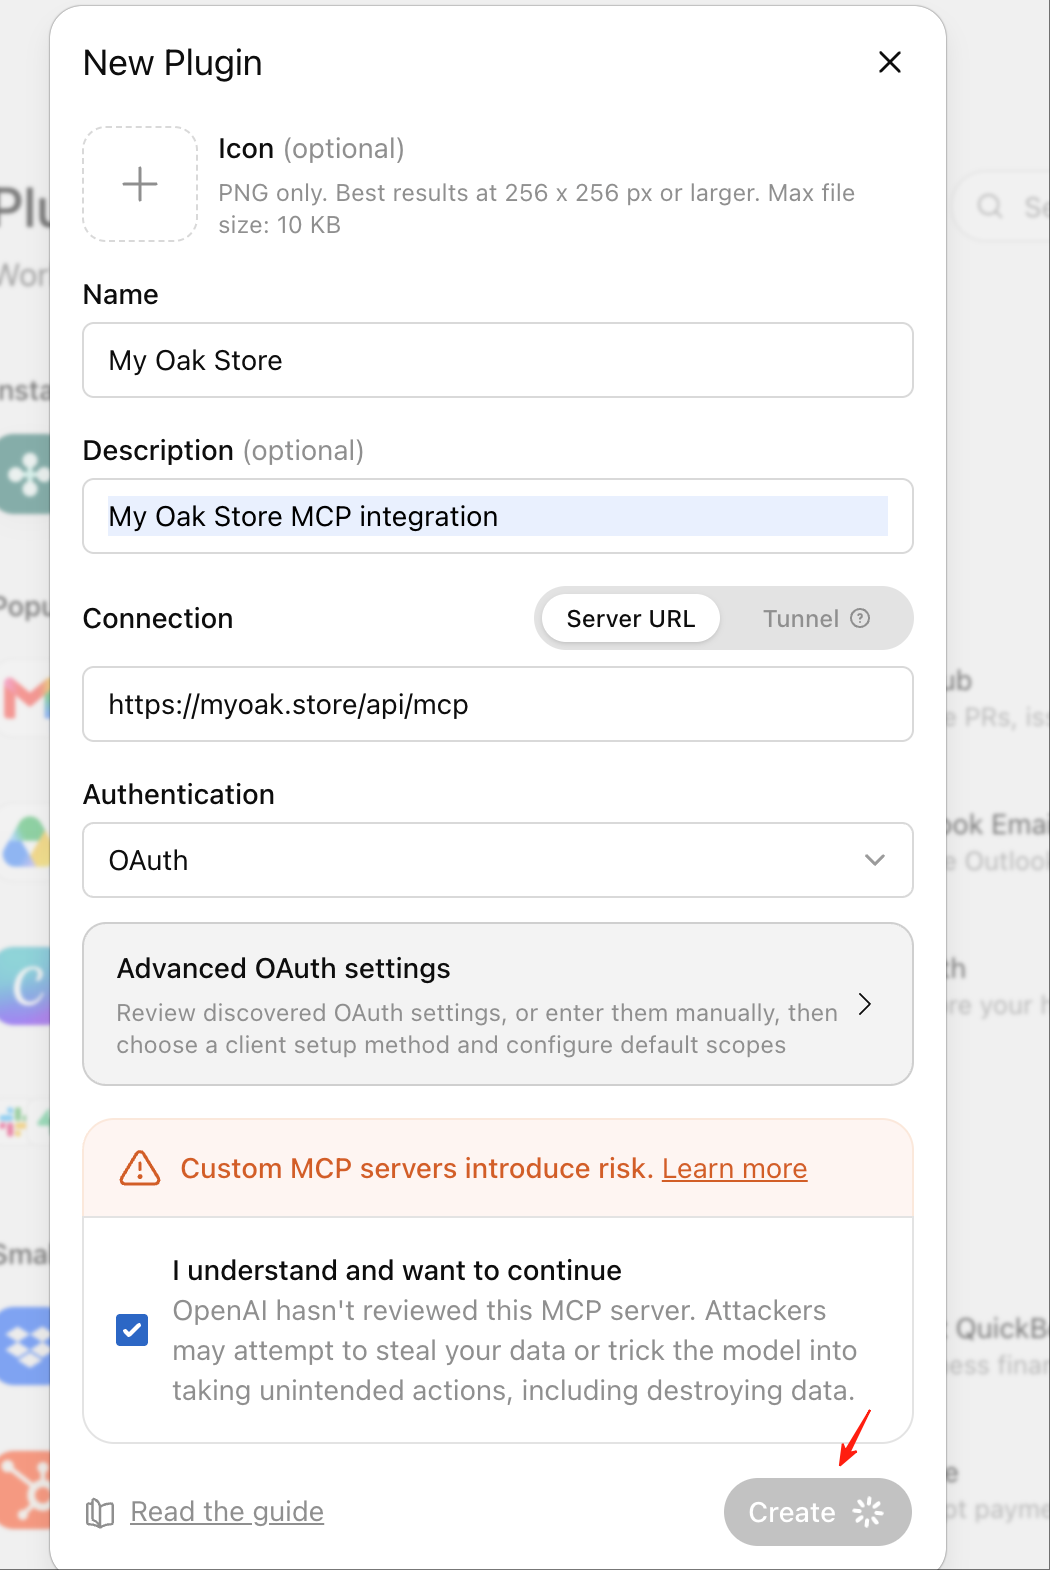Screen dimensions: 1050x1570
Task: Switch connection to Server URL
Action: 631,619
